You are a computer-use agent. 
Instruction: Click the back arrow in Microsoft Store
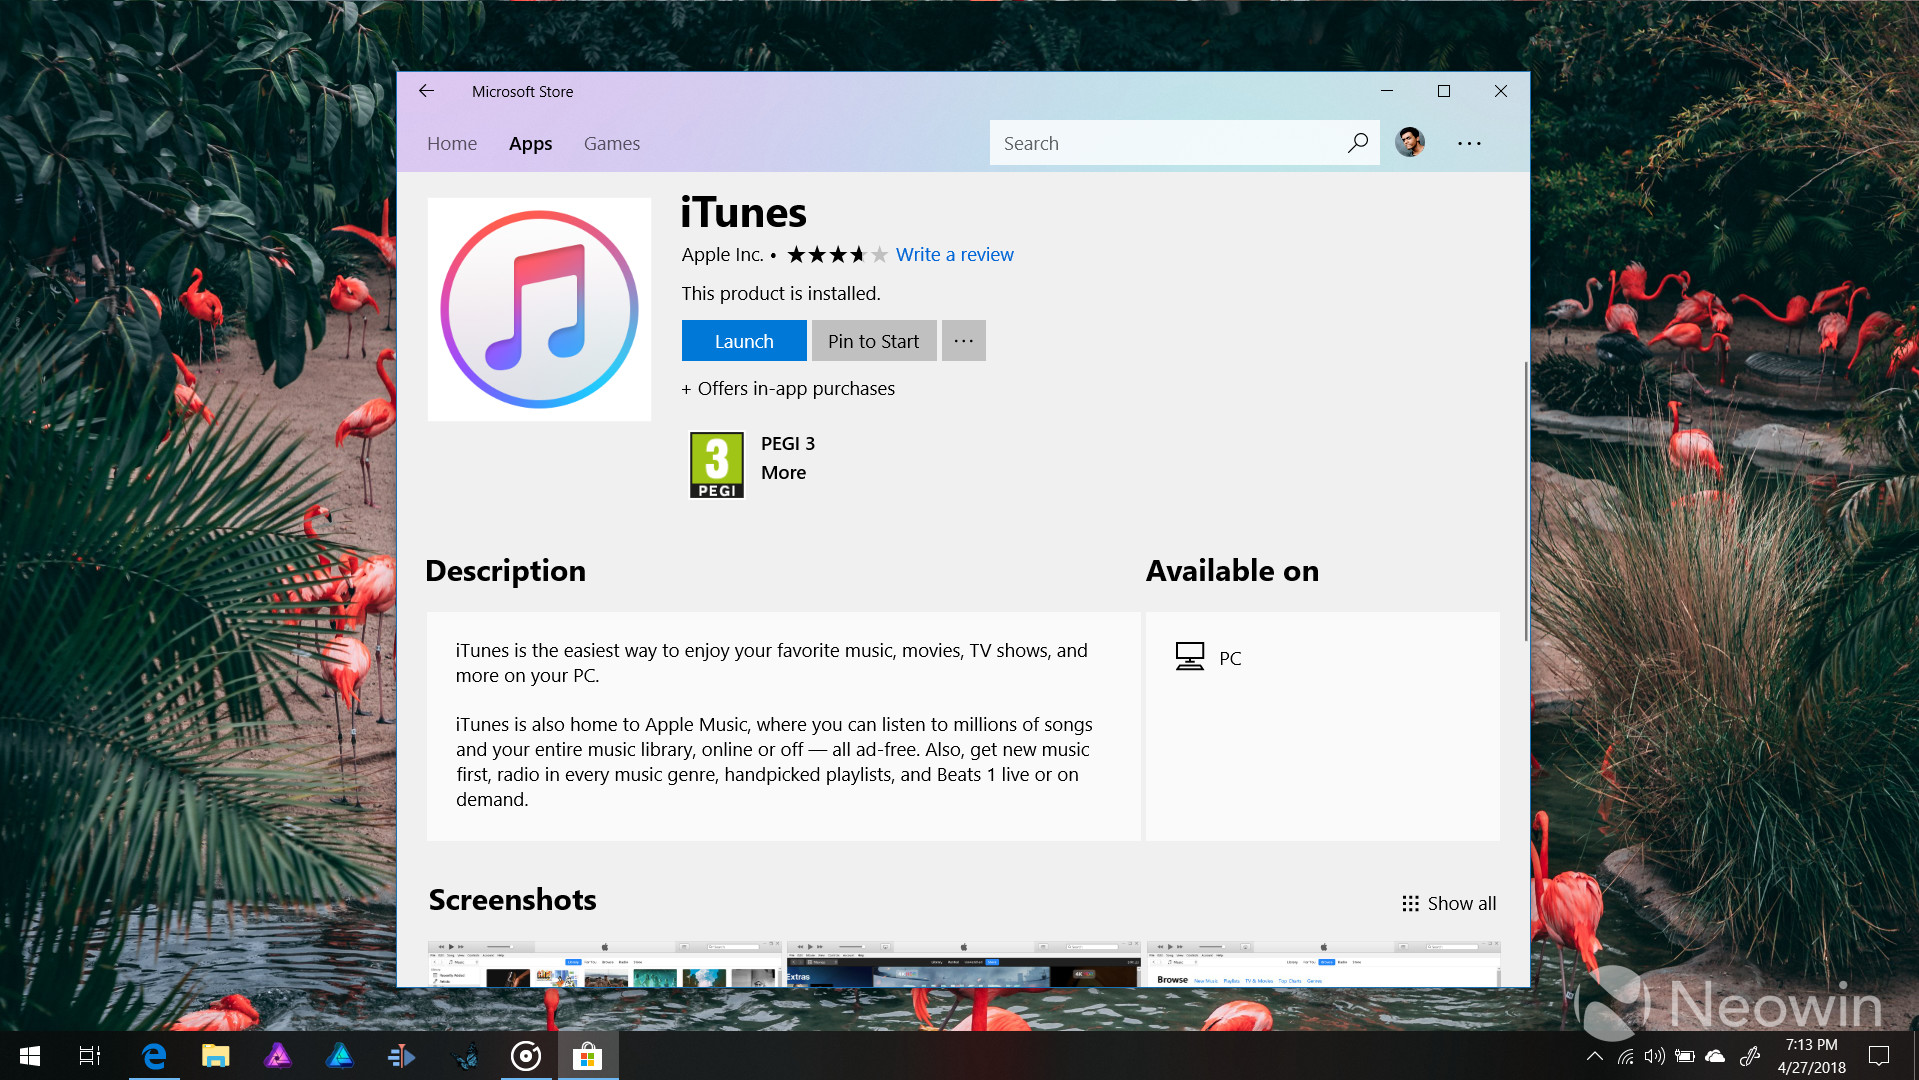[x=426, y=91]
